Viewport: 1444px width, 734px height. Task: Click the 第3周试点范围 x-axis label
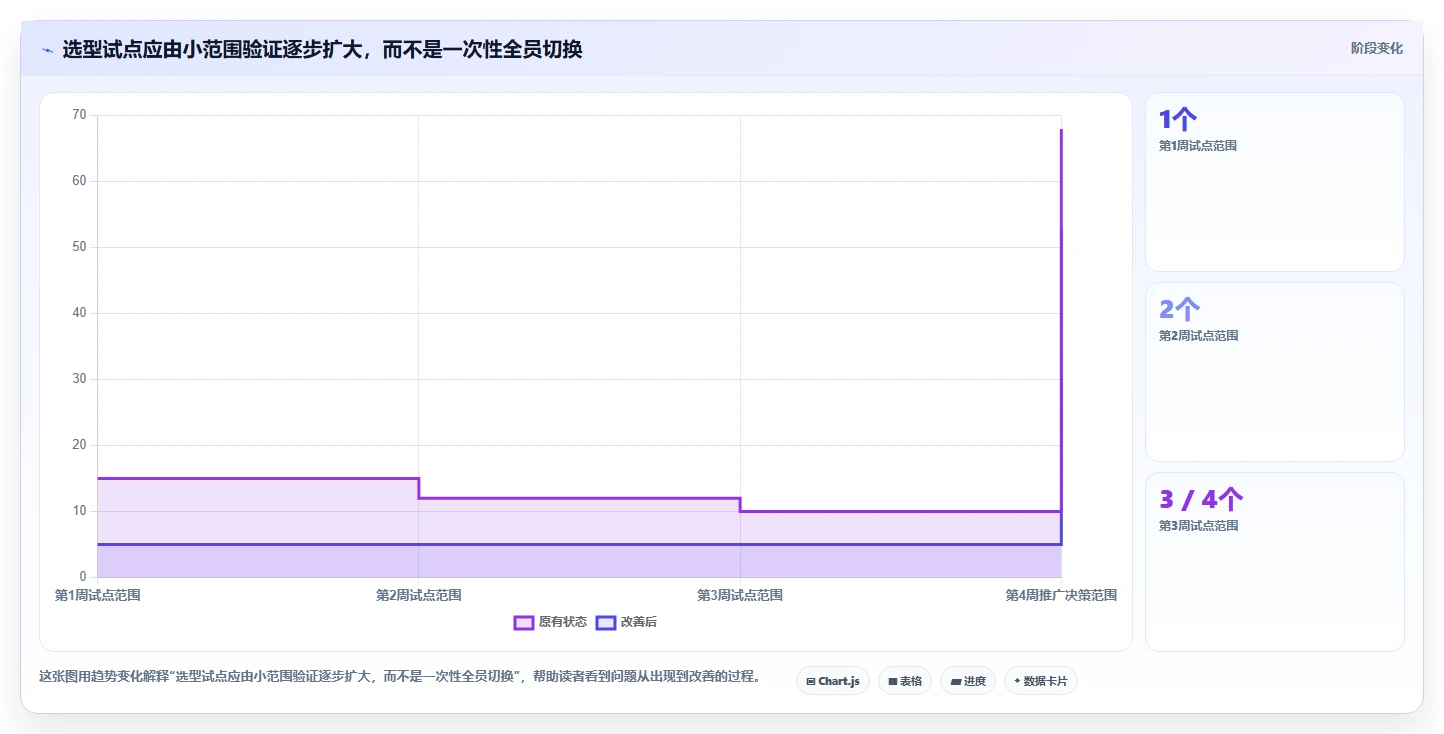740,595
